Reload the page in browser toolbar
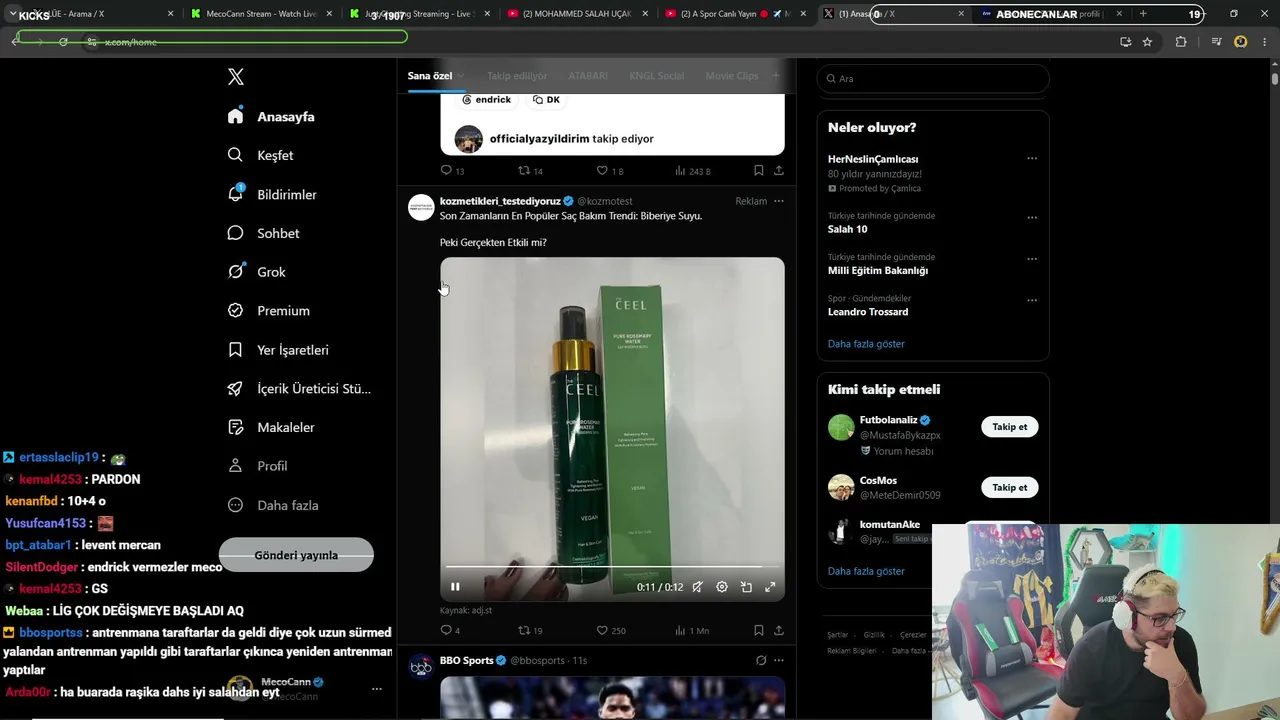Image resolution: width=1280 pixels, height=720 pixels. point(63,41)
